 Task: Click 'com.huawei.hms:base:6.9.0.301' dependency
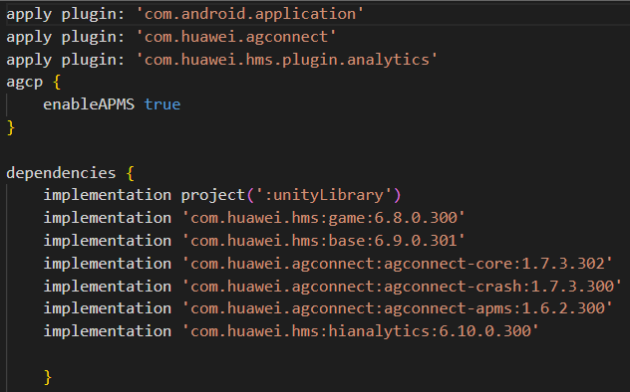point(323,241)
